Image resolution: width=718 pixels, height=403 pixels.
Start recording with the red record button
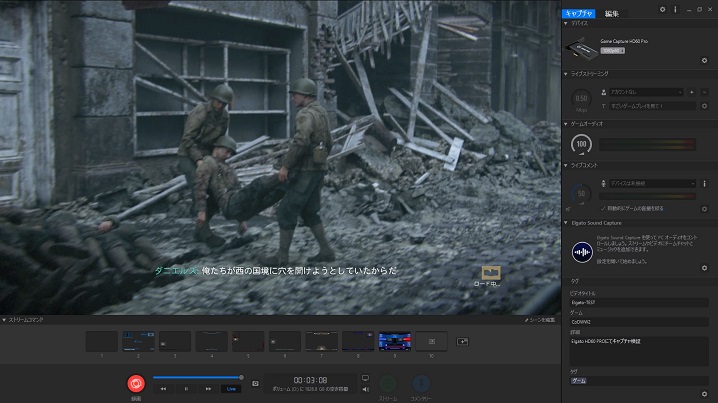pyautogui.click(x=136, y=384)
